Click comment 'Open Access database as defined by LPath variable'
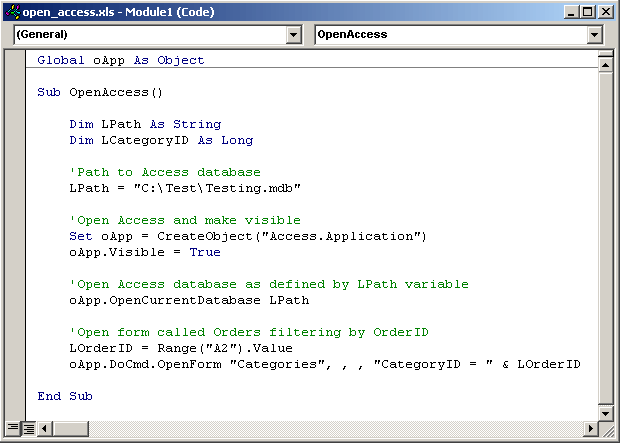The width and height of the screenshot is (620, 443). (x=269, y=284)
